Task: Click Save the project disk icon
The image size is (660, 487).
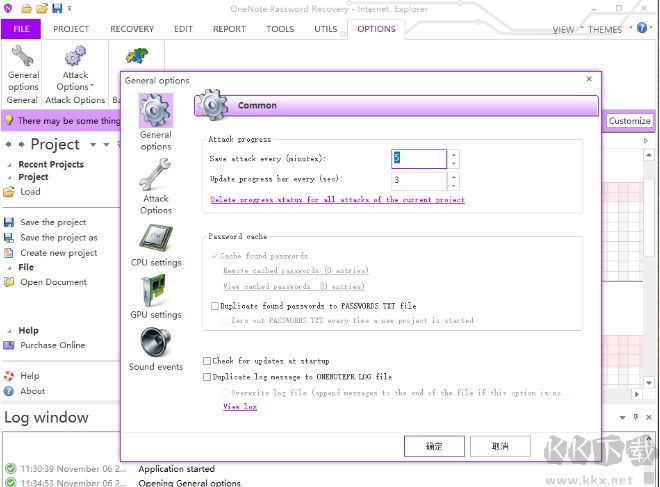Action: pyautogui.click(x=9, y=222)
